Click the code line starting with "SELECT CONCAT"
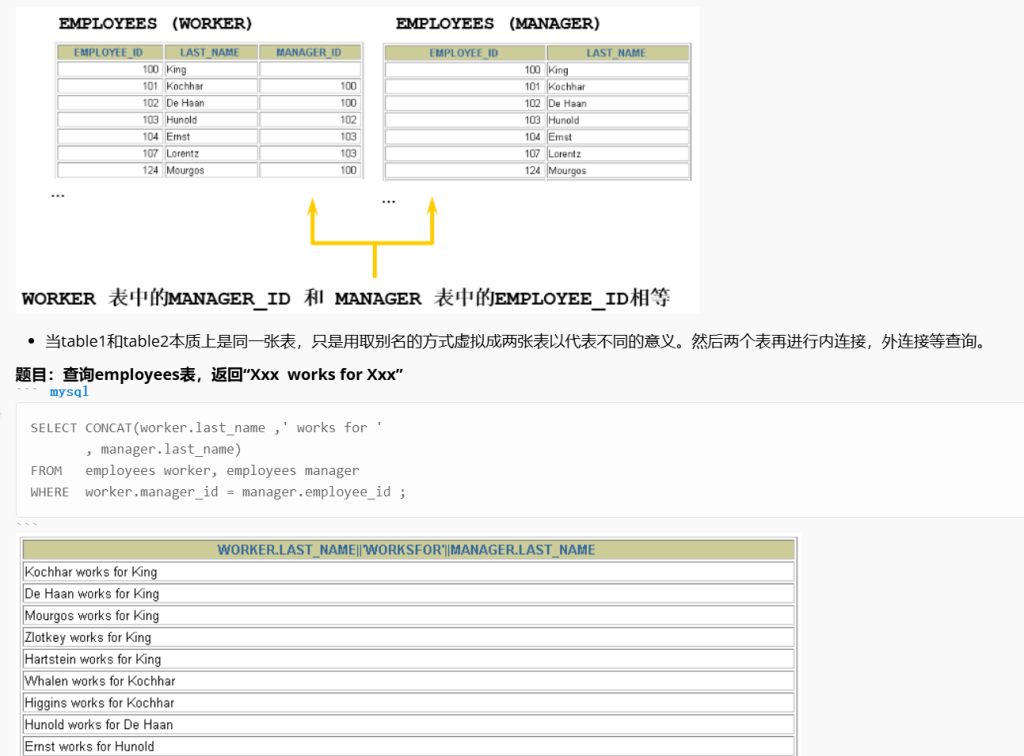The height and width of the screenshot is (756, 1024). click(206, 428)
